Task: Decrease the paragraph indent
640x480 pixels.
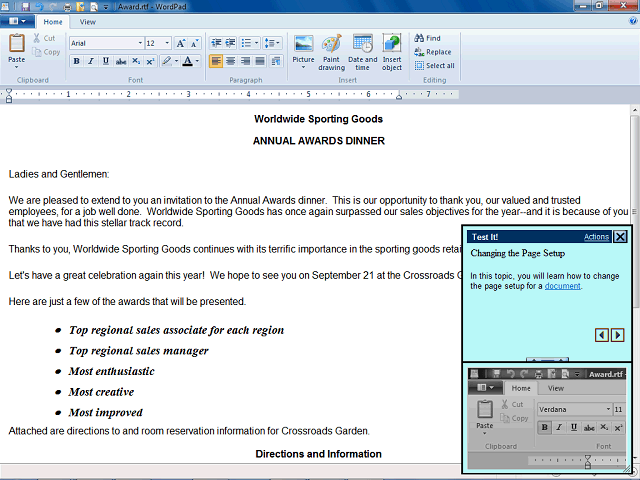Action: [x=216, y=43]
